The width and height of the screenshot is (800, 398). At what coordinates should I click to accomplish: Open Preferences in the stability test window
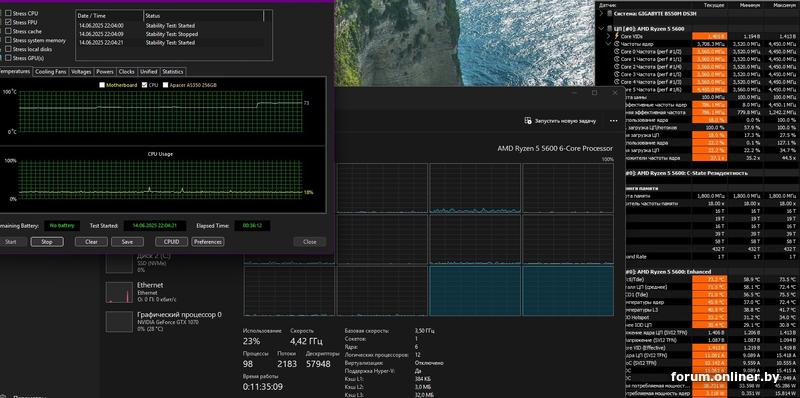point(208,242)
